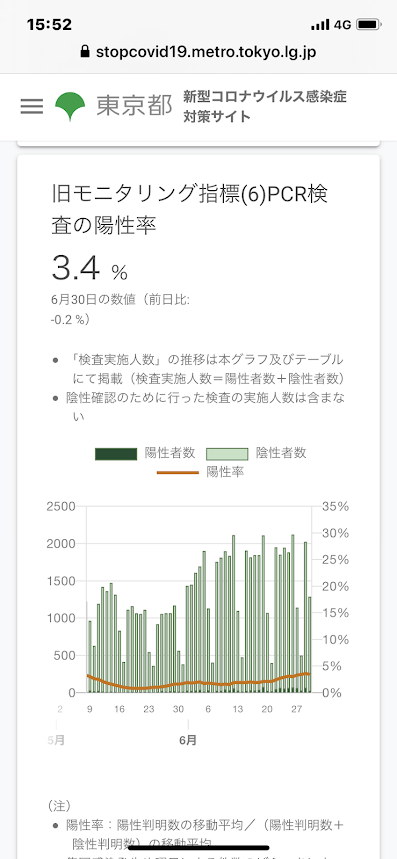Open the 東京都 home link
397x859 pixels.
[x=134, y=106]
